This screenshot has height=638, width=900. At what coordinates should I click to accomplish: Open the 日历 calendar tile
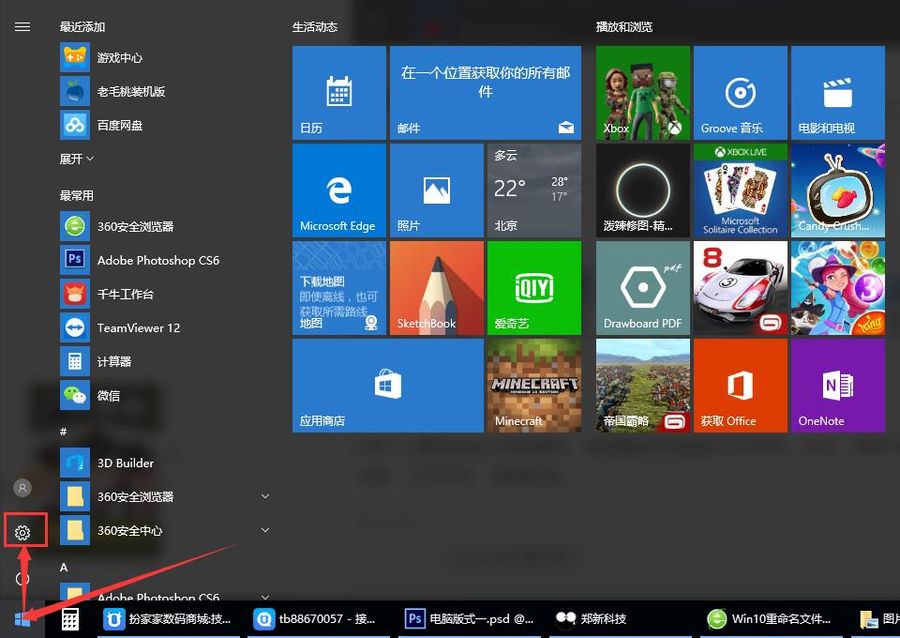point(339,93)
